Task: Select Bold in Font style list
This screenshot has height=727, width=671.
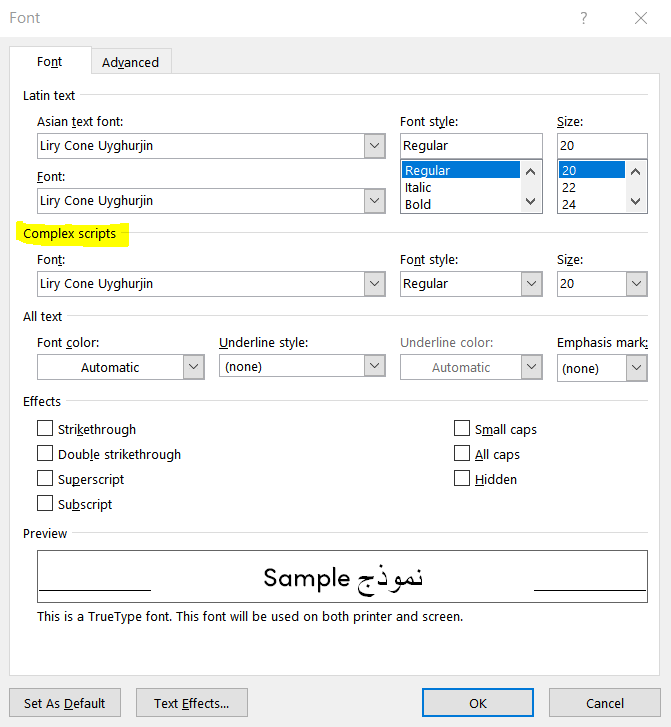Action: click(x=418, y=204)
